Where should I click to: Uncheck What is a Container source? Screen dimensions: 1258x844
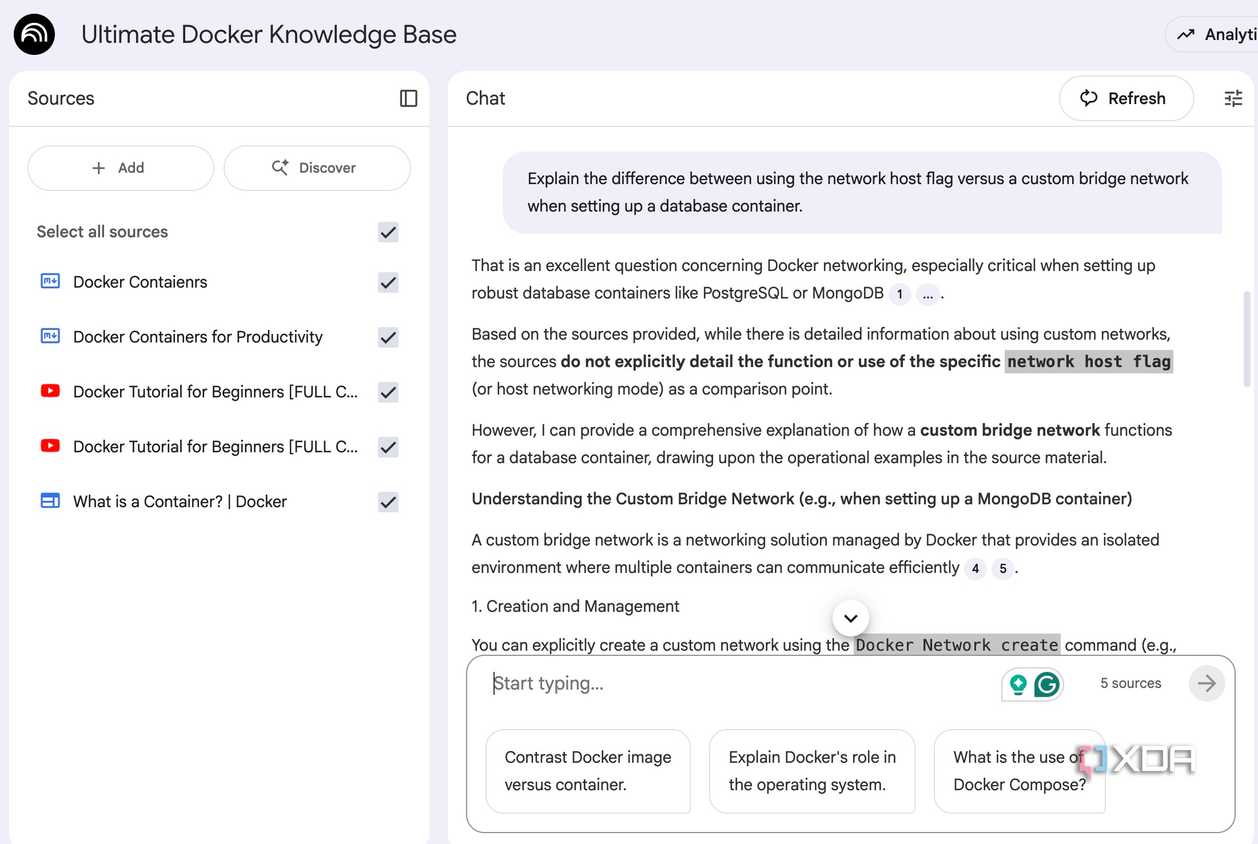pyautogui.click(x=388, y=502)
